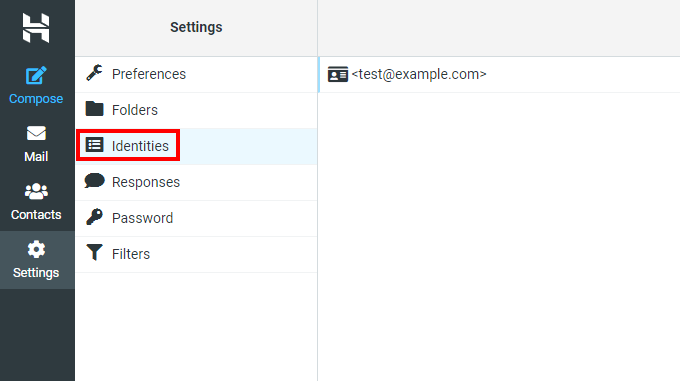Select the Mail envelope icon
Image resolution: width=680 pixels, height=381 pixels.
coord(36,133)
